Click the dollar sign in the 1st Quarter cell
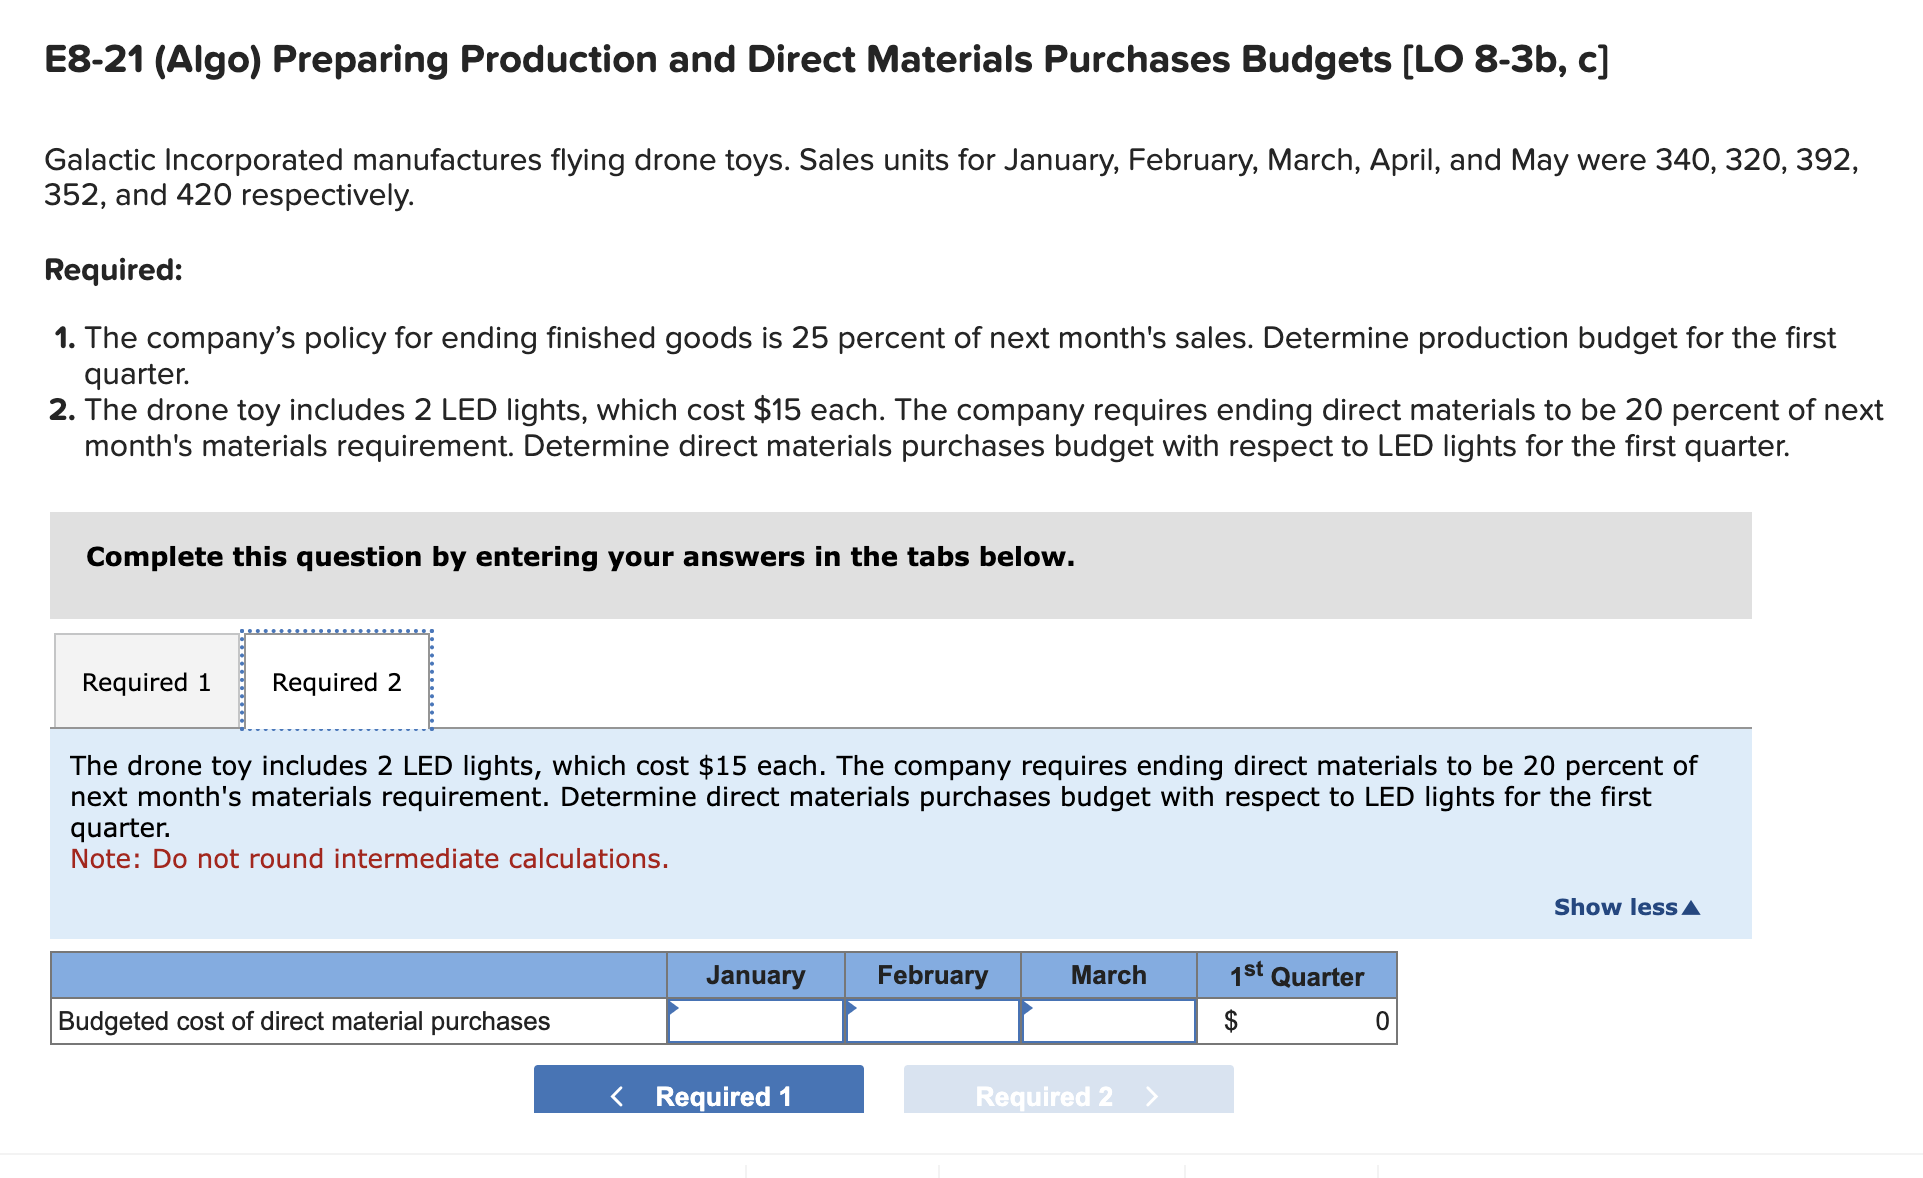This screenshot has width=1923, height=1178. point(1231,1021)
